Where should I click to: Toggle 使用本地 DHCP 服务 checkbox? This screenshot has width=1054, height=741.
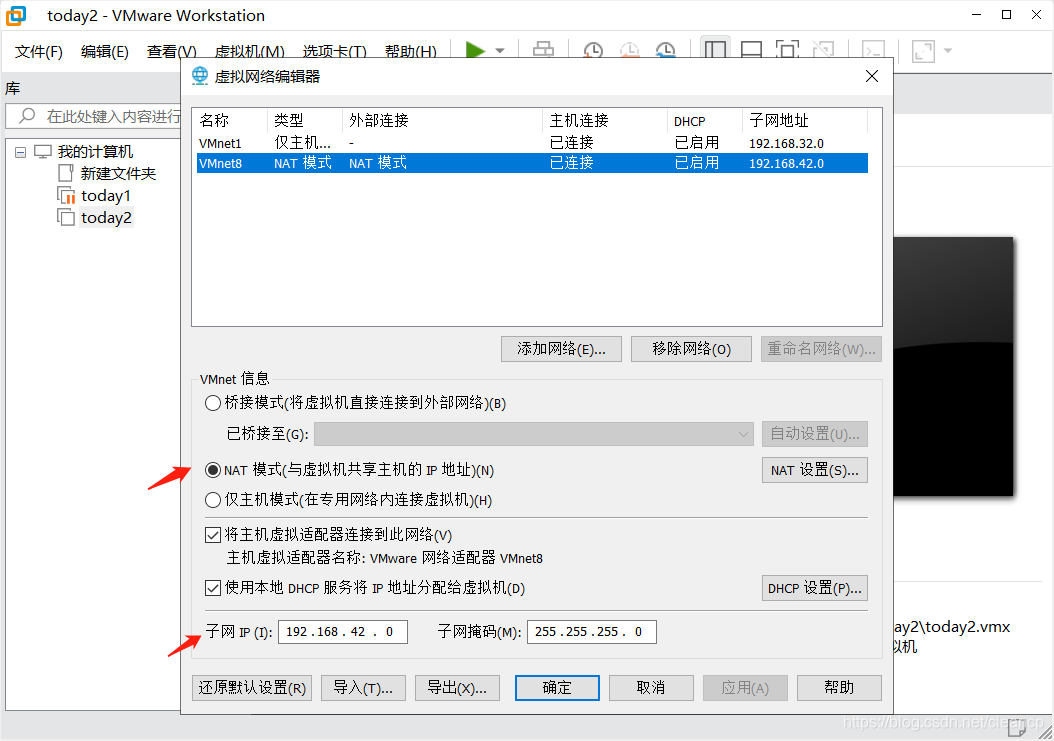(x=213, y=588)
